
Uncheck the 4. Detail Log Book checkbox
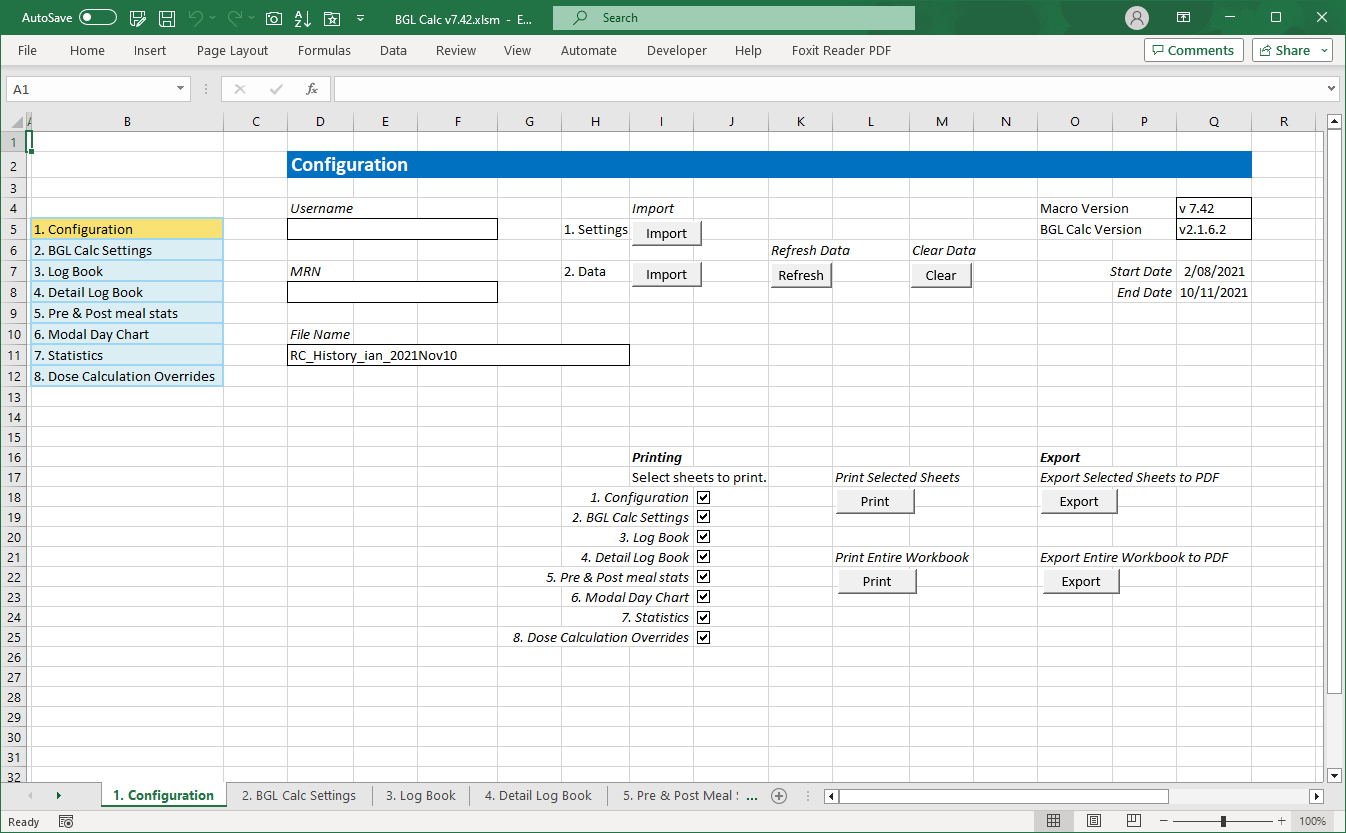point(703,557)
